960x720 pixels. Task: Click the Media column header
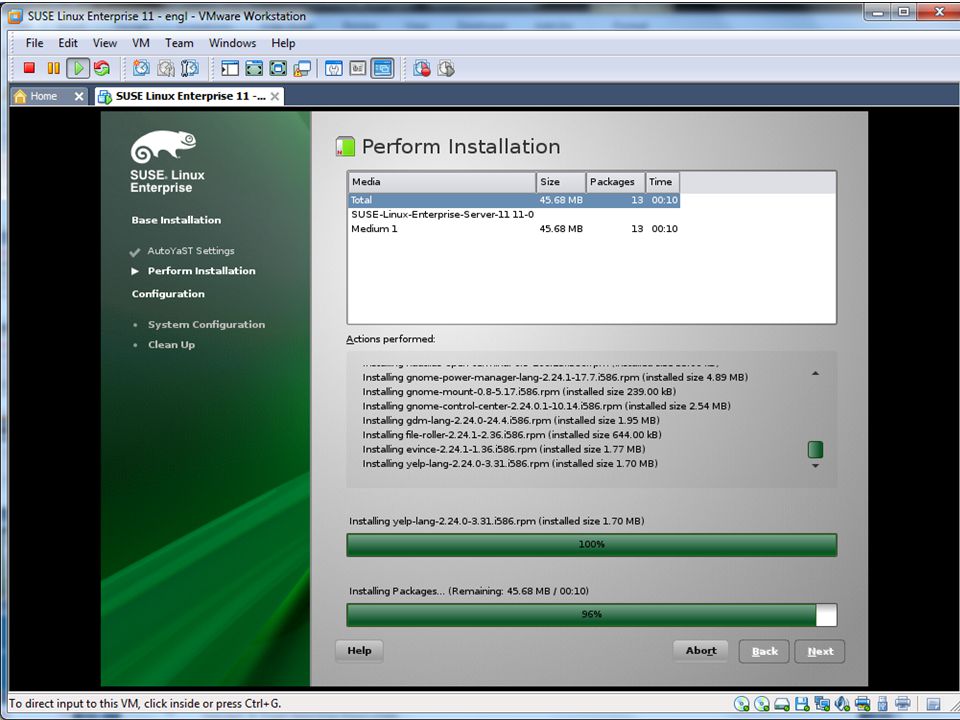tap(442, 182)
